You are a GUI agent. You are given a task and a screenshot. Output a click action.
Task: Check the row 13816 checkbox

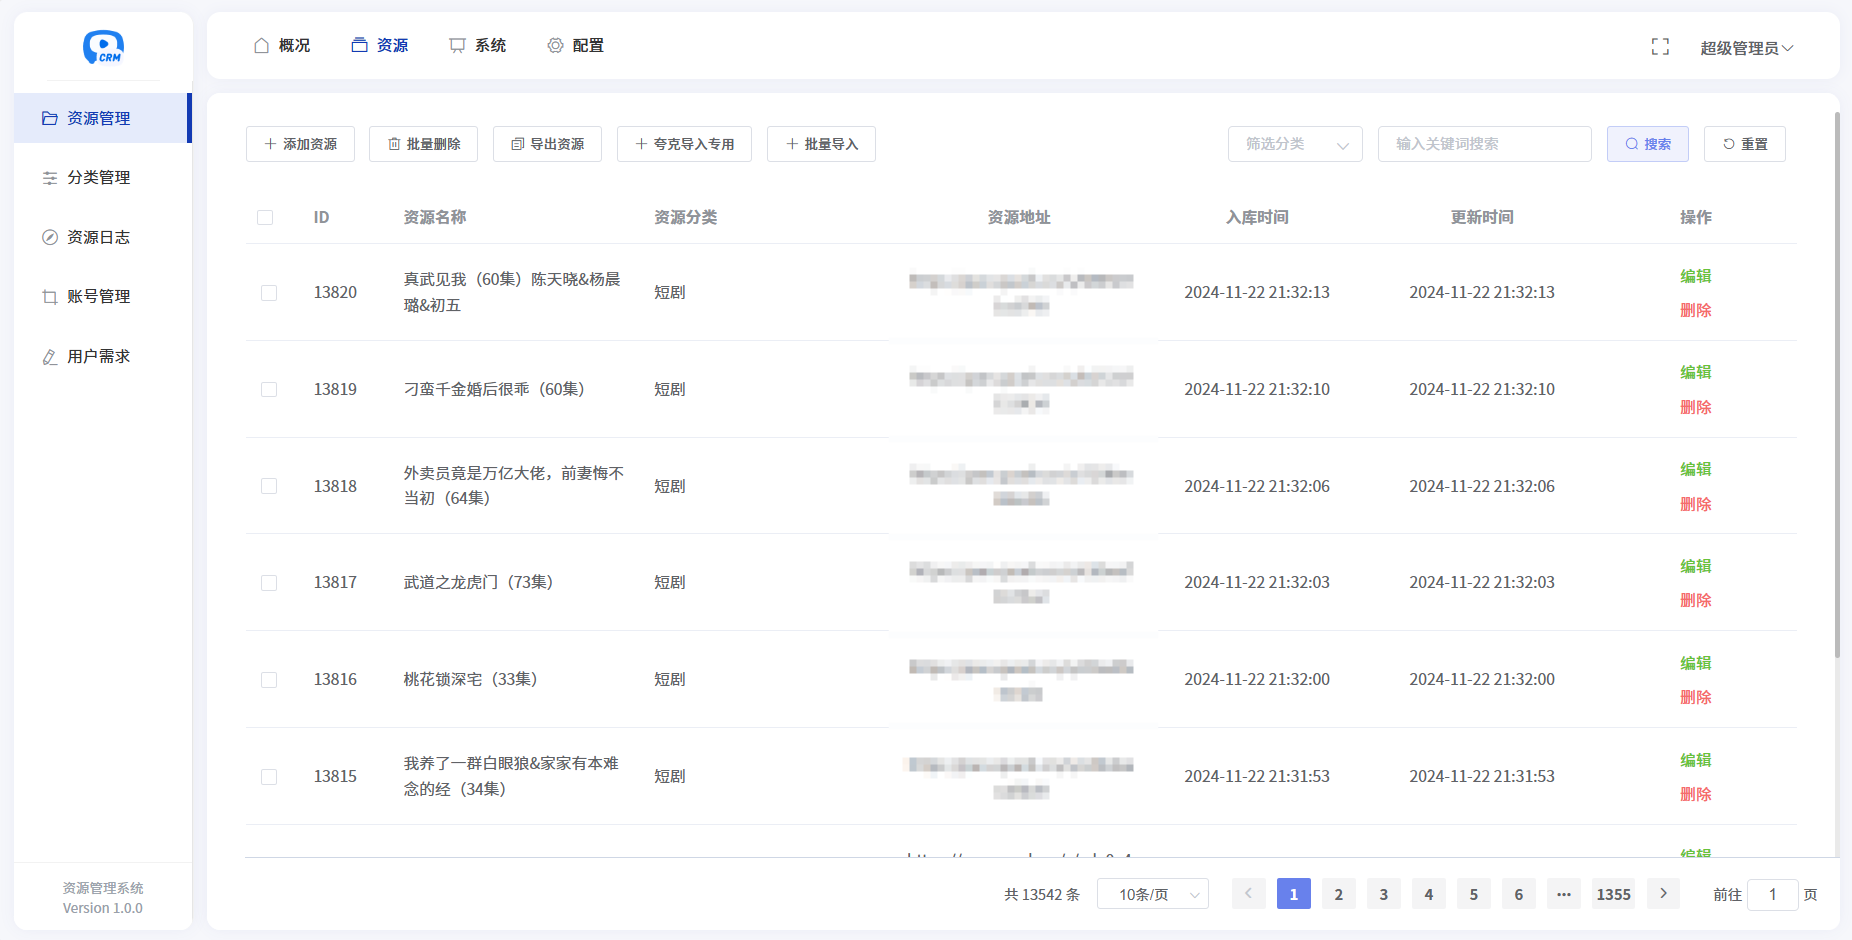click(269, 680)
